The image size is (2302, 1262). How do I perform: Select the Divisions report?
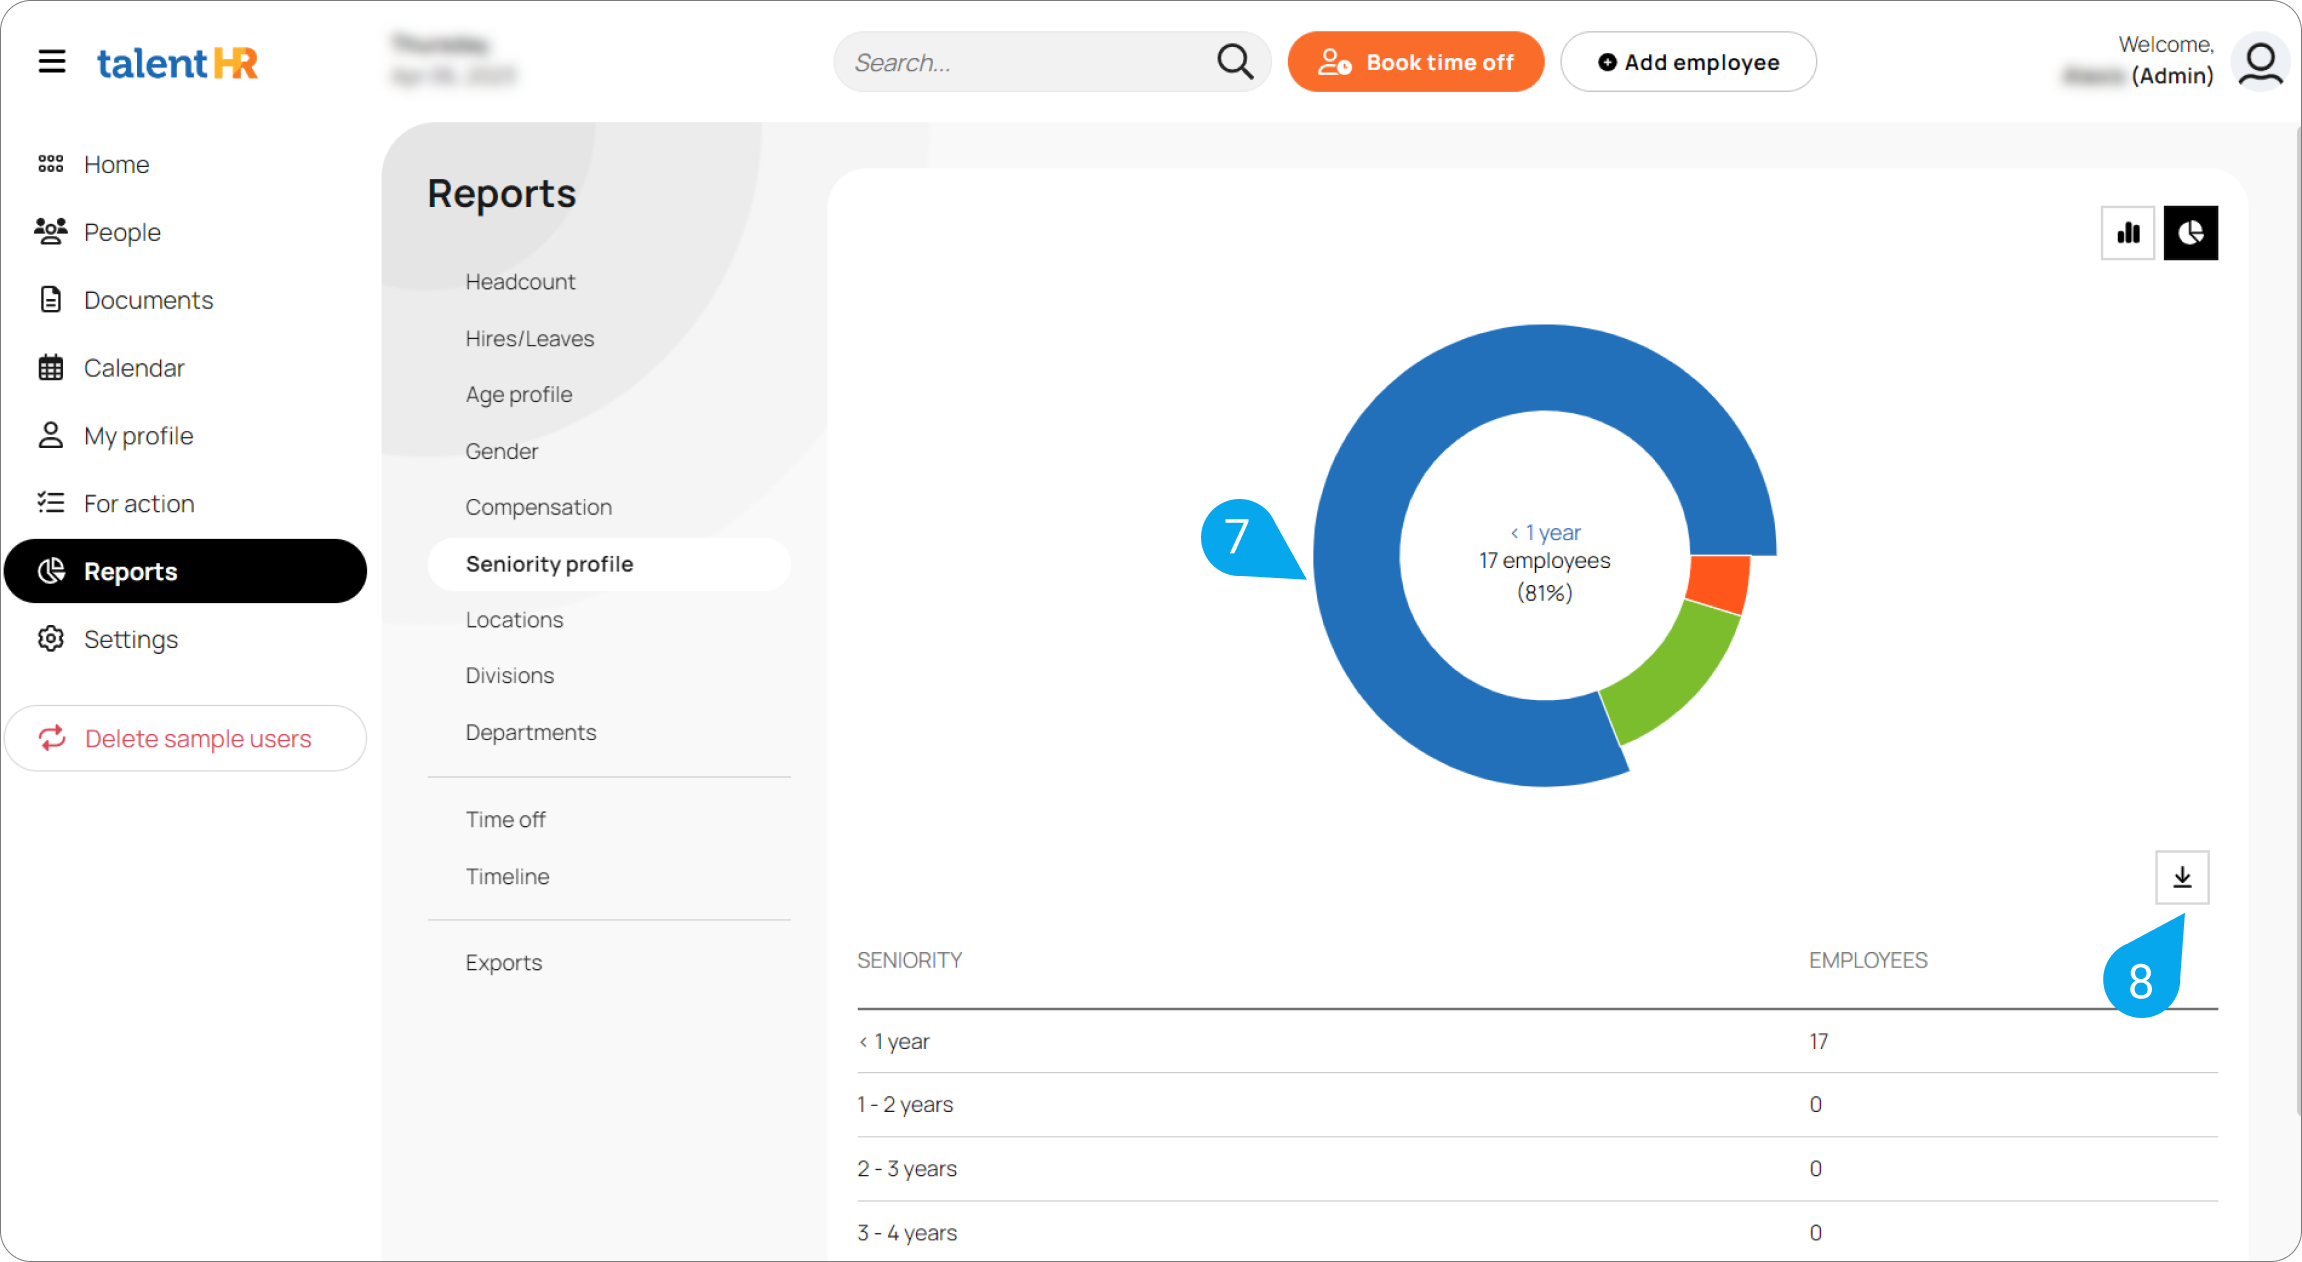[x=509, y=676]
